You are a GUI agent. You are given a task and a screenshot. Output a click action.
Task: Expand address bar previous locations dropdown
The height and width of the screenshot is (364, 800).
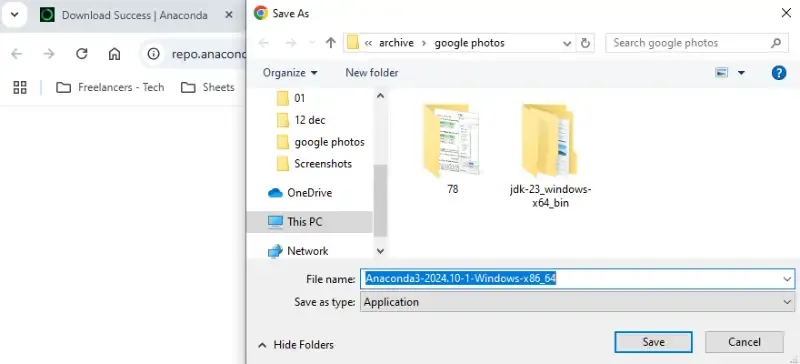(x=567, y=43)
